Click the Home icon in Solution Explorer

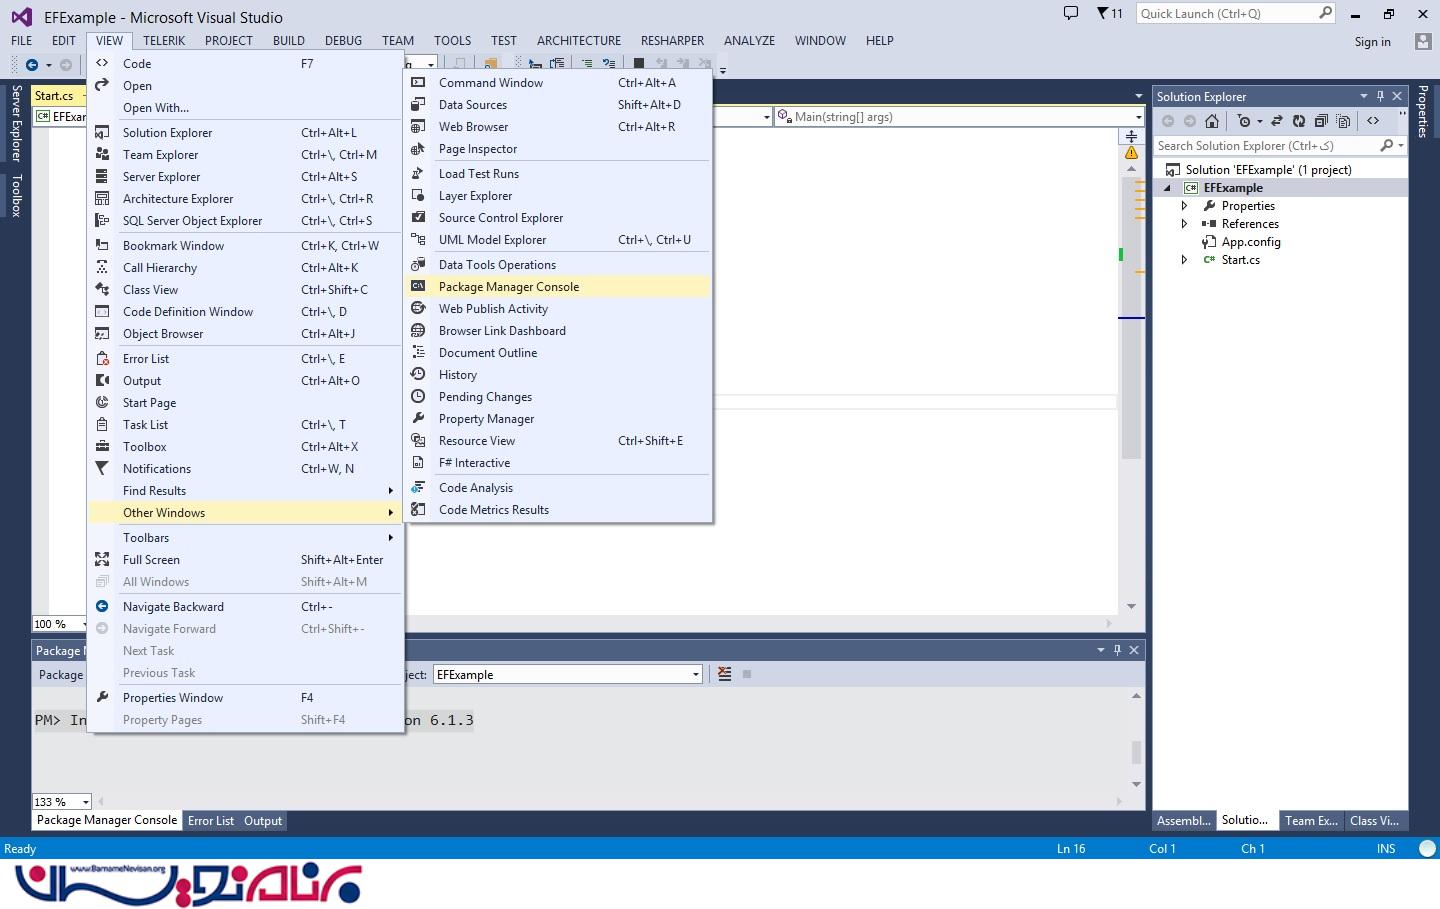coord(1211,121)
